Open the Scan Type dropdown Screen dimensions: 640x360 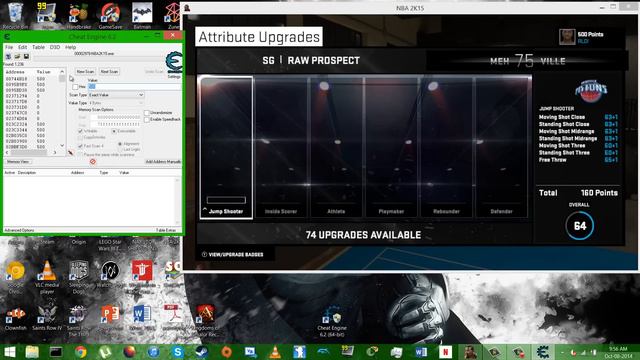pos(116,95)
